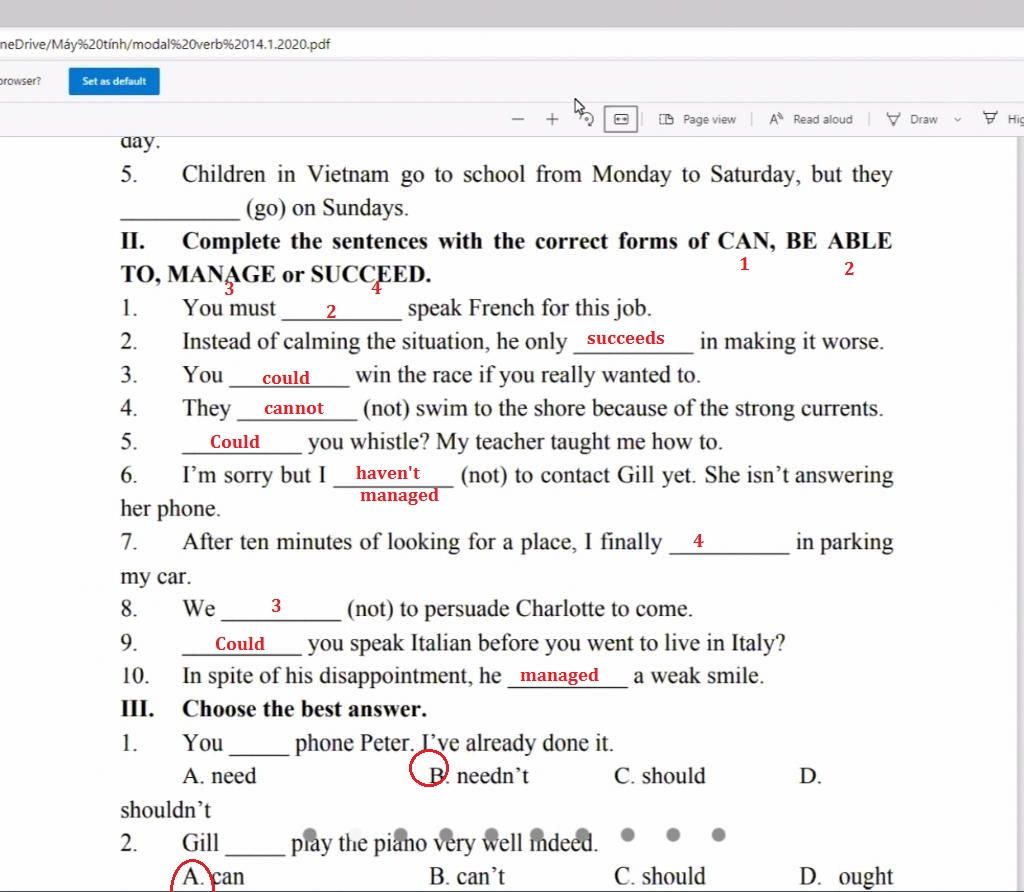Click the red answer 'cannot' in sentence 4

click(294, 408)
